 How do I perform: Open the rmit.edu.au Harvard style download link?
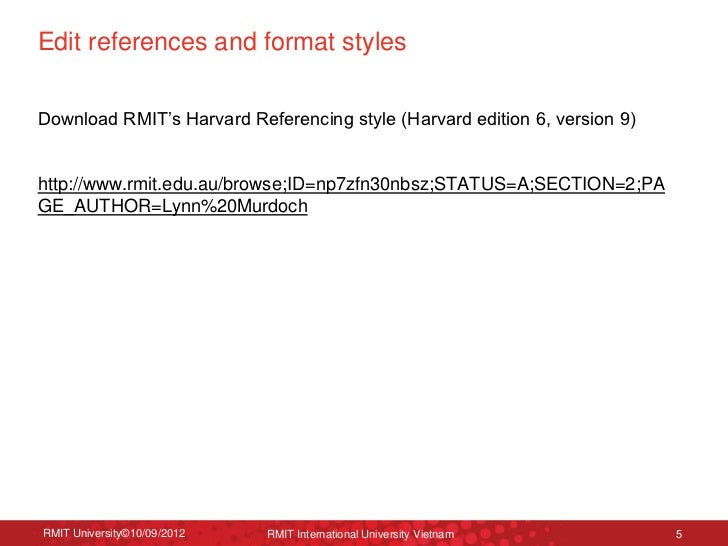[351, 195]
